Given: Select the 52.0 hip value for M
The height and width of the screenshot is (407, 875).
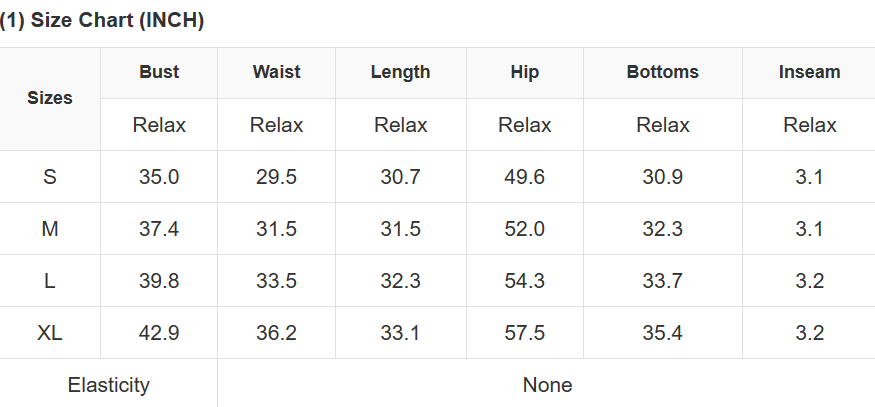Looking at the screenshot, I should point(525,229).
